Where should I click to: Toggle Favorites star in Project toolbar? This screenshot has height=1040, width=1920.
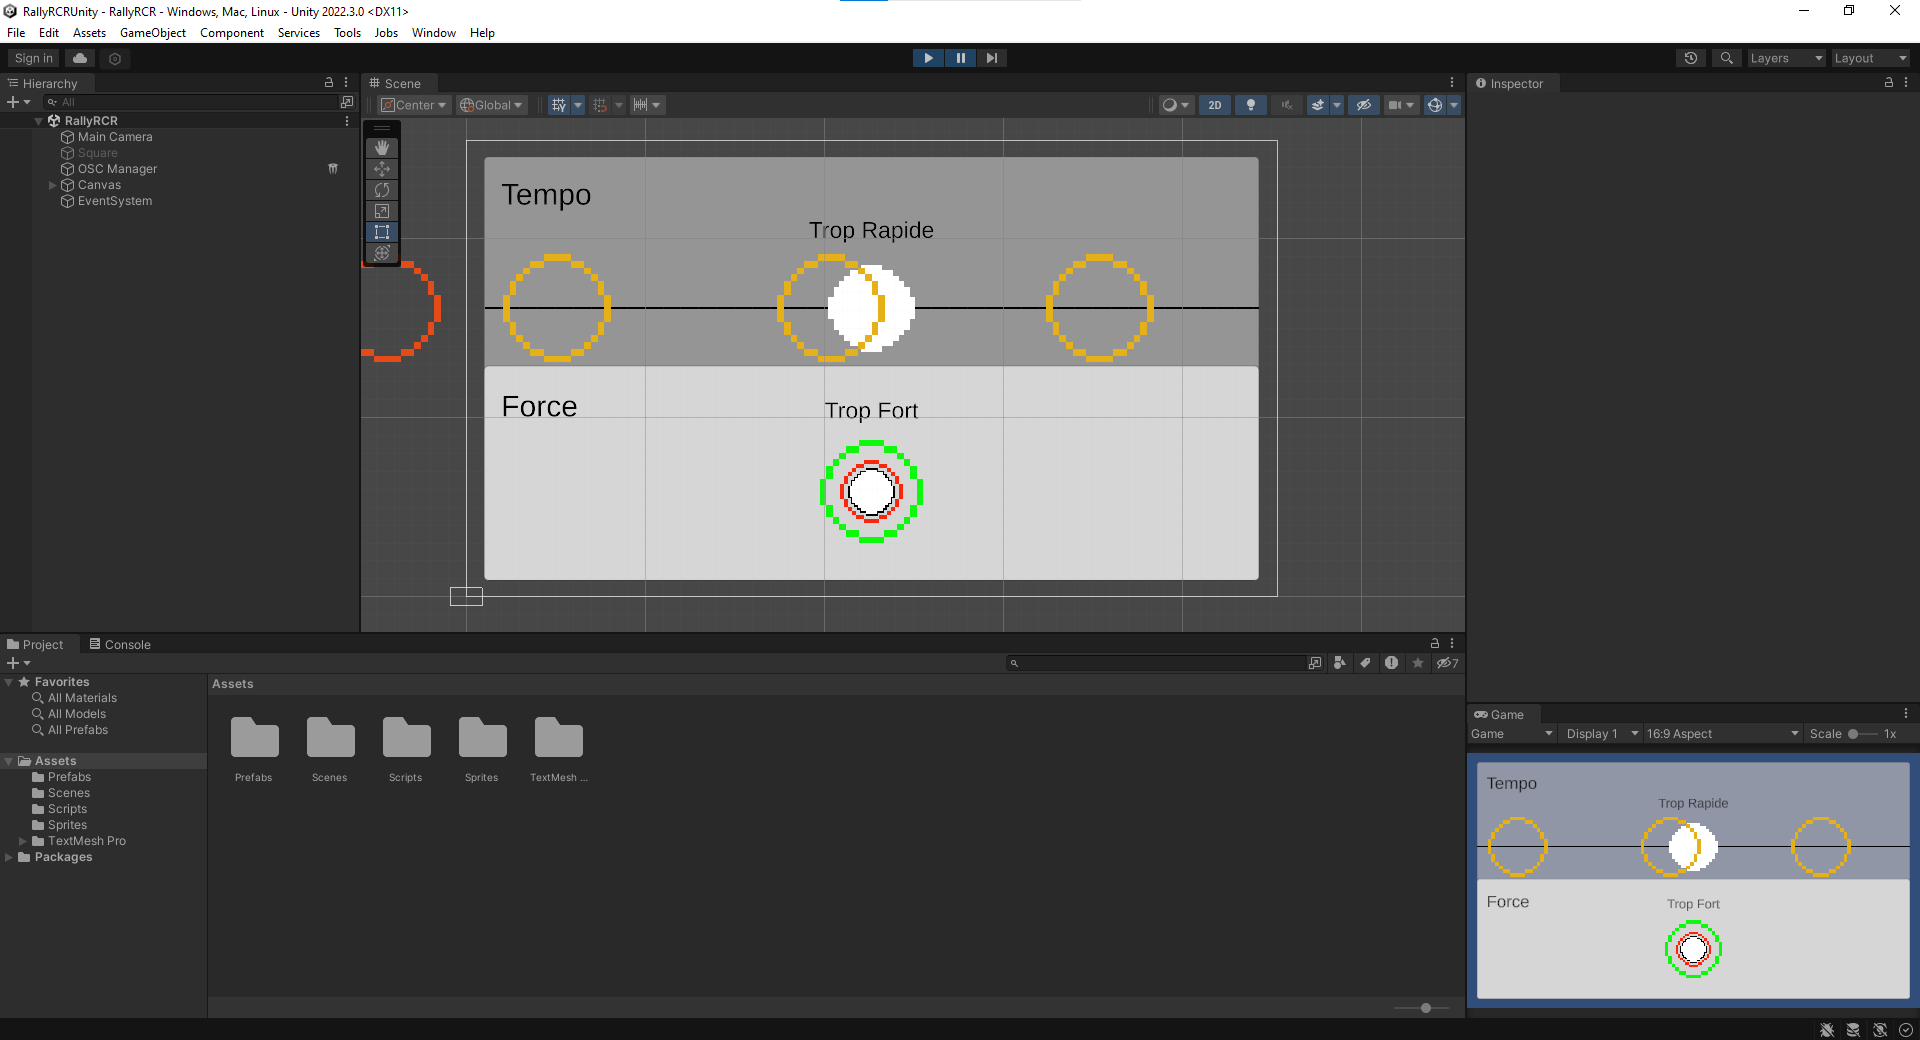(x=1417, y=663)
